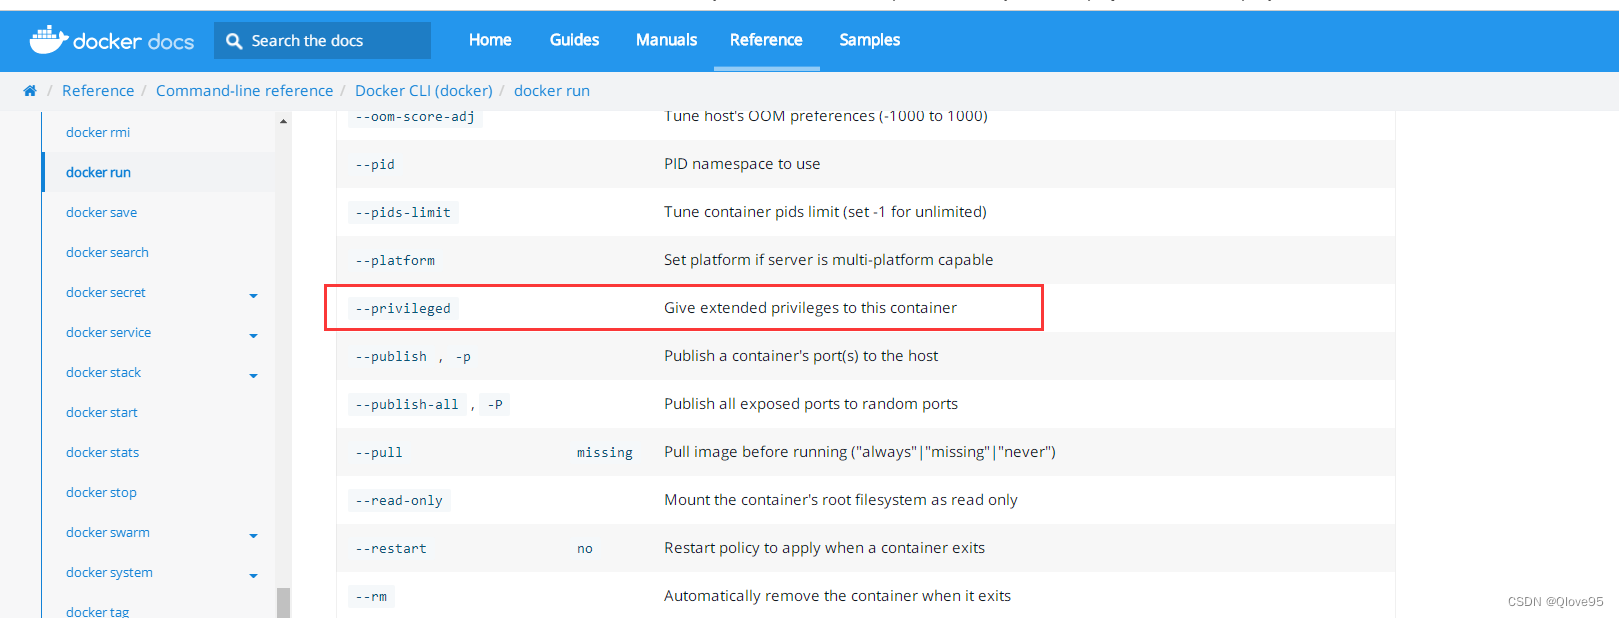Click the --restart option text

[x=391, y=548]
